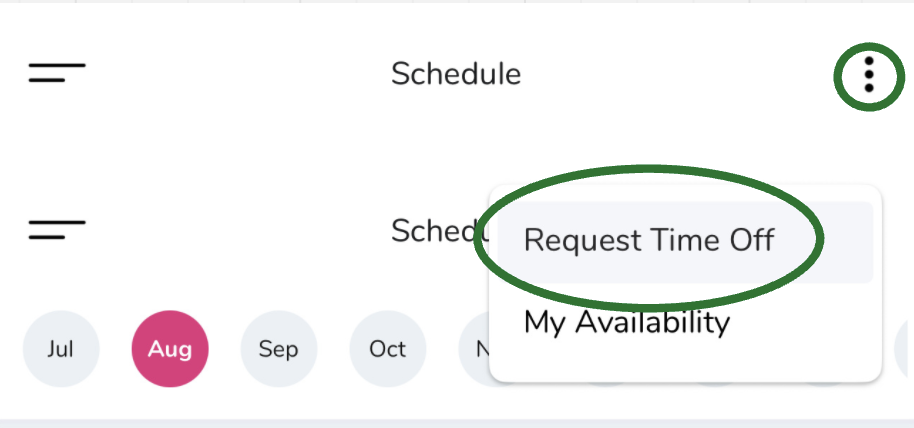Click the thin grey strip above the header
This screenshot has height=428, width=914.
(457, 2)
